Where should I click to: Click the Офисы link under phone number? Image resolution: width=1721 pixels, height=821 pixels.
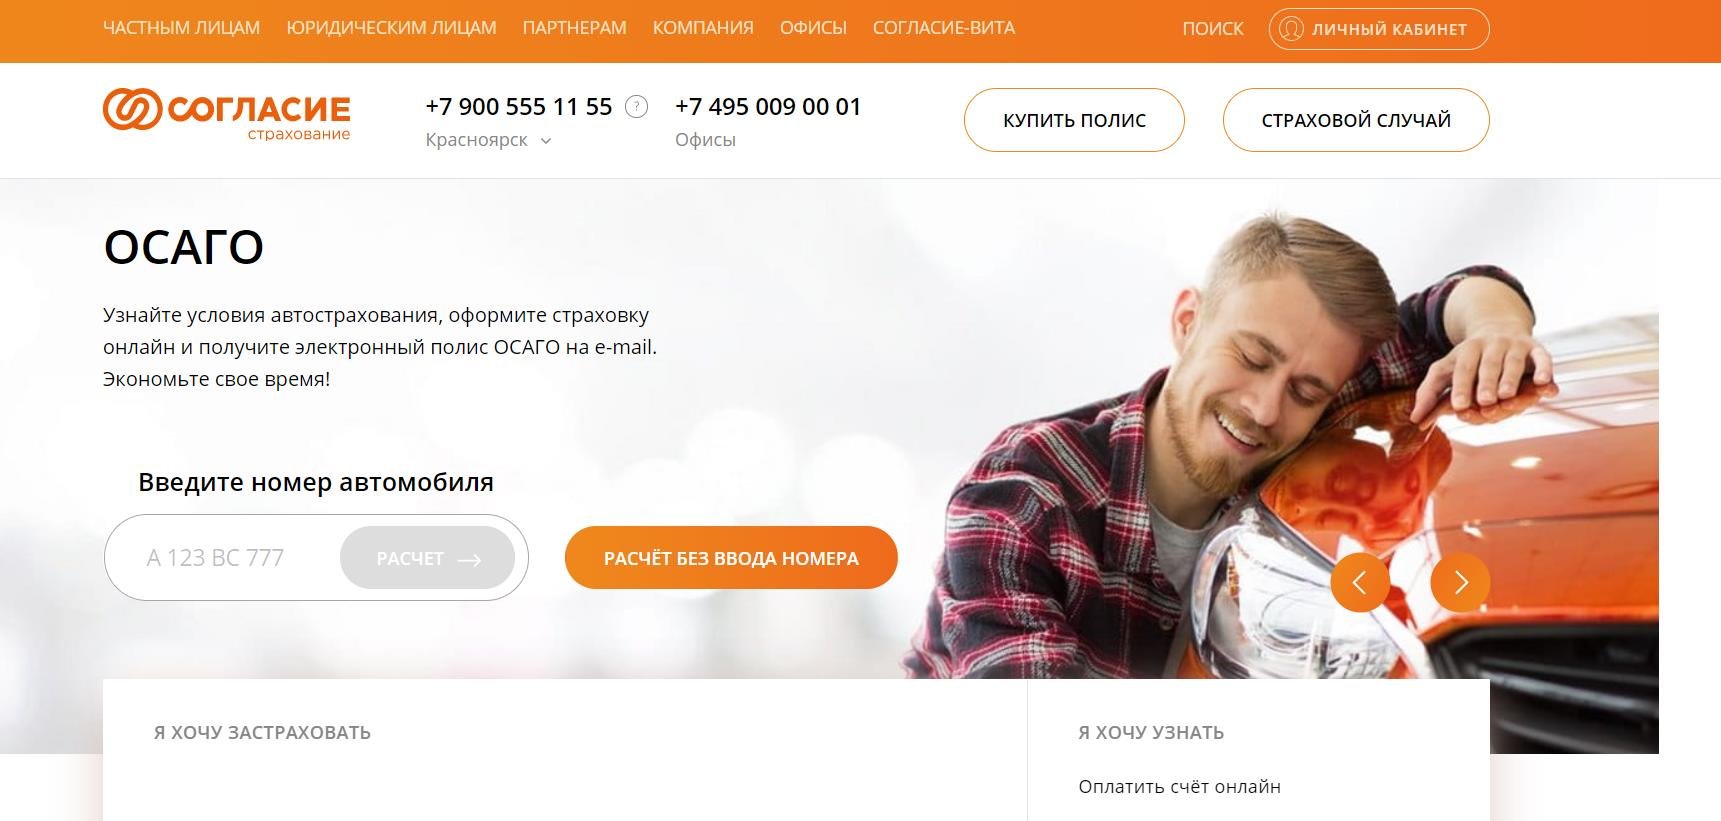click(705, 140)
